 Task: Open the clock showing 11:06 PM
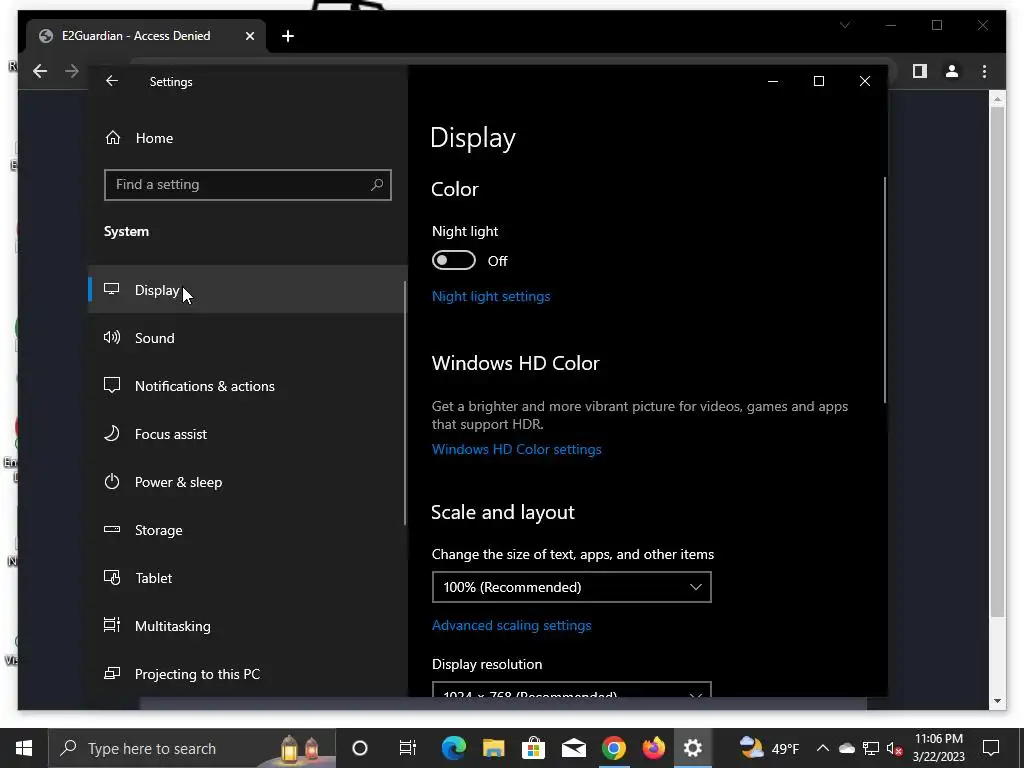[x=938, y=748]
